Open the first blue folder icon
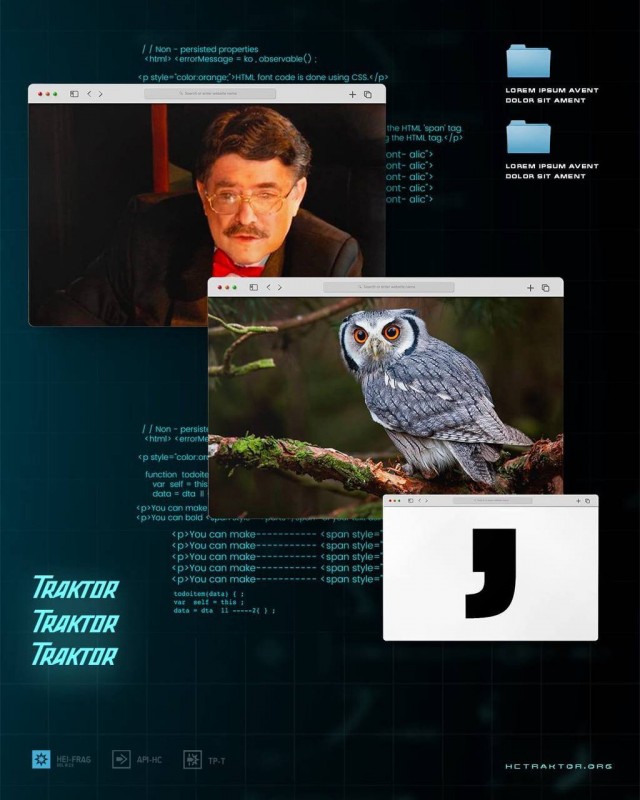The height and width of the screenshot is (800, 640). (528, 61)
